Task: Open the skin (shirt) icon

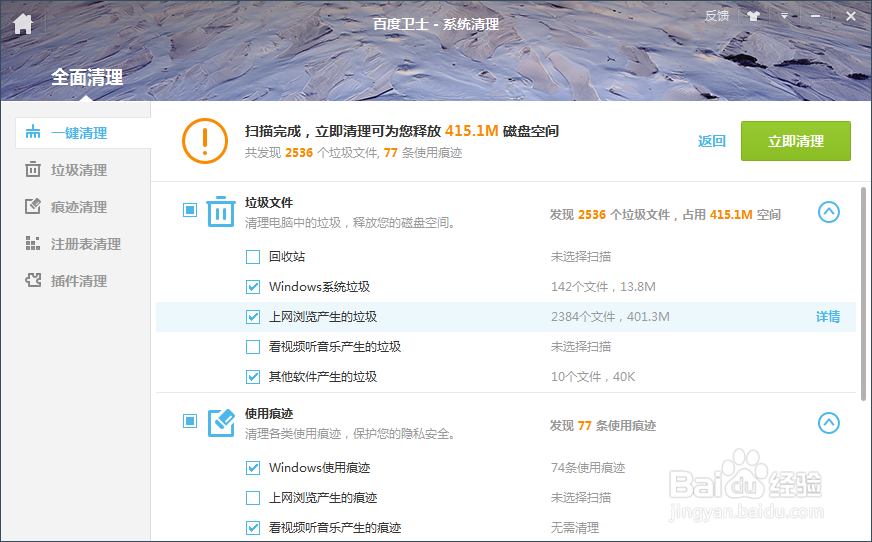Action: pyautogui.click(x=753, y=16)
